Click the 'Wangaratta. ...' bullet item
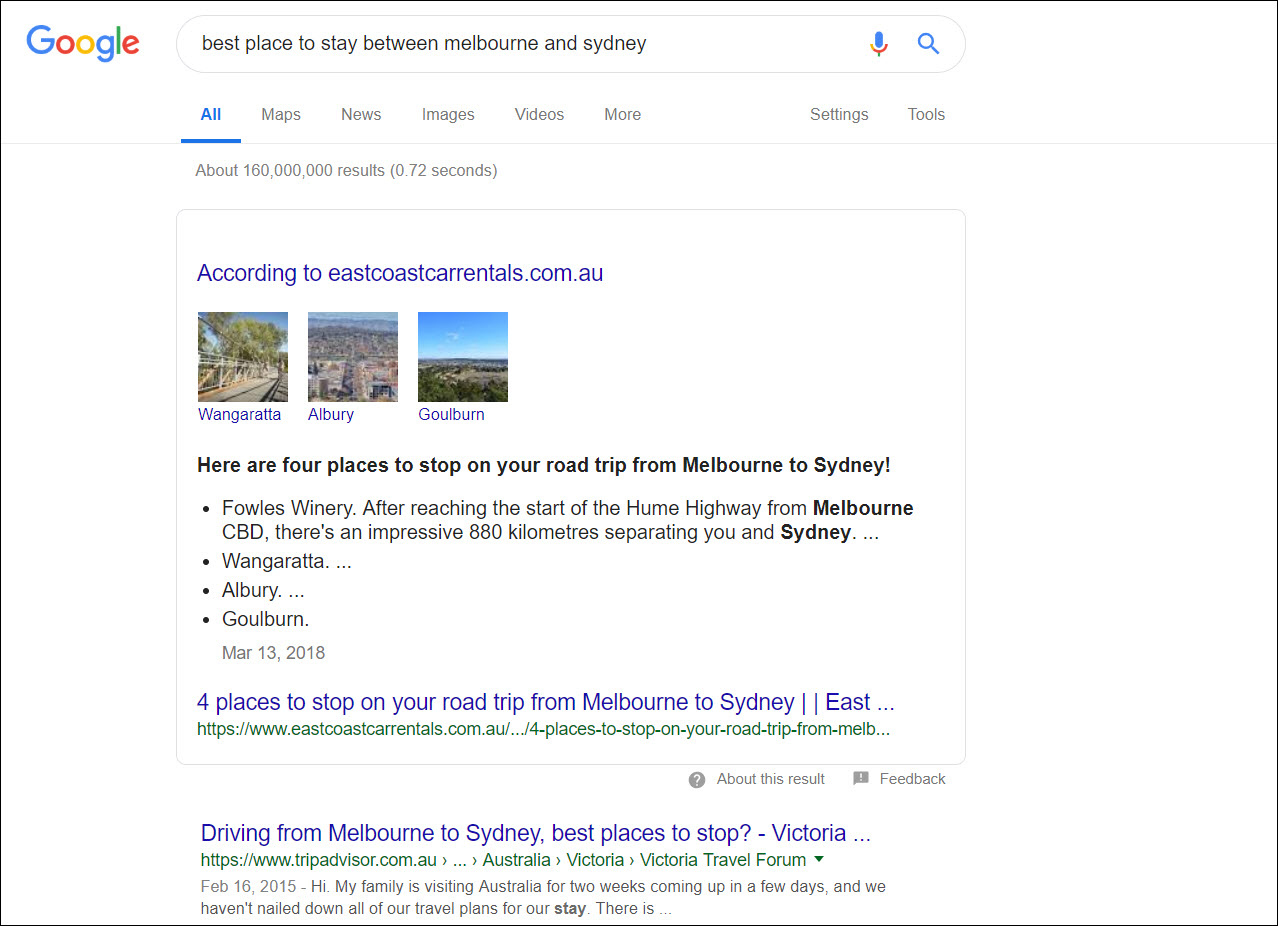Image resolution: width=1278 pixels, height=926 pixels. pos(287,561)
